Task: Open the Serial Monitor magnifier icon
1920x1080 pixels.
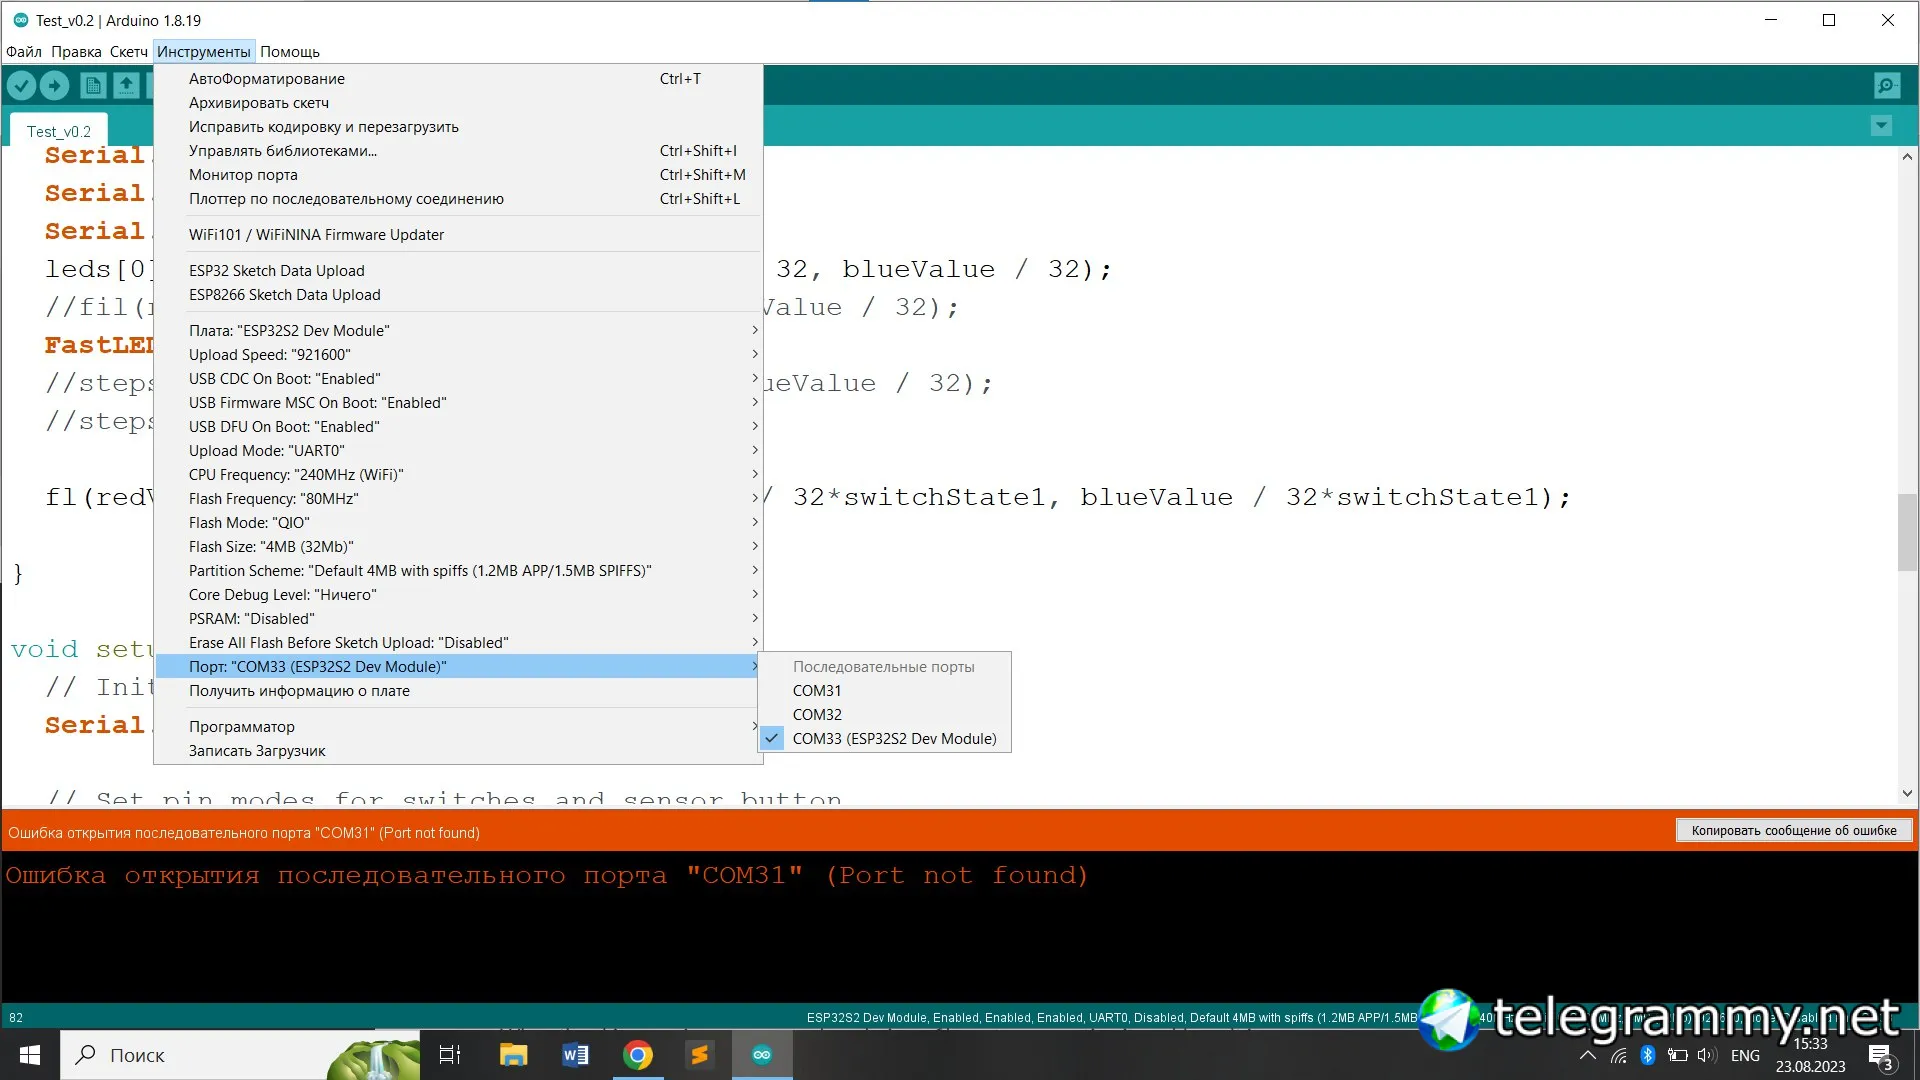Action: pyautogui.click(x=1886, y=86)
